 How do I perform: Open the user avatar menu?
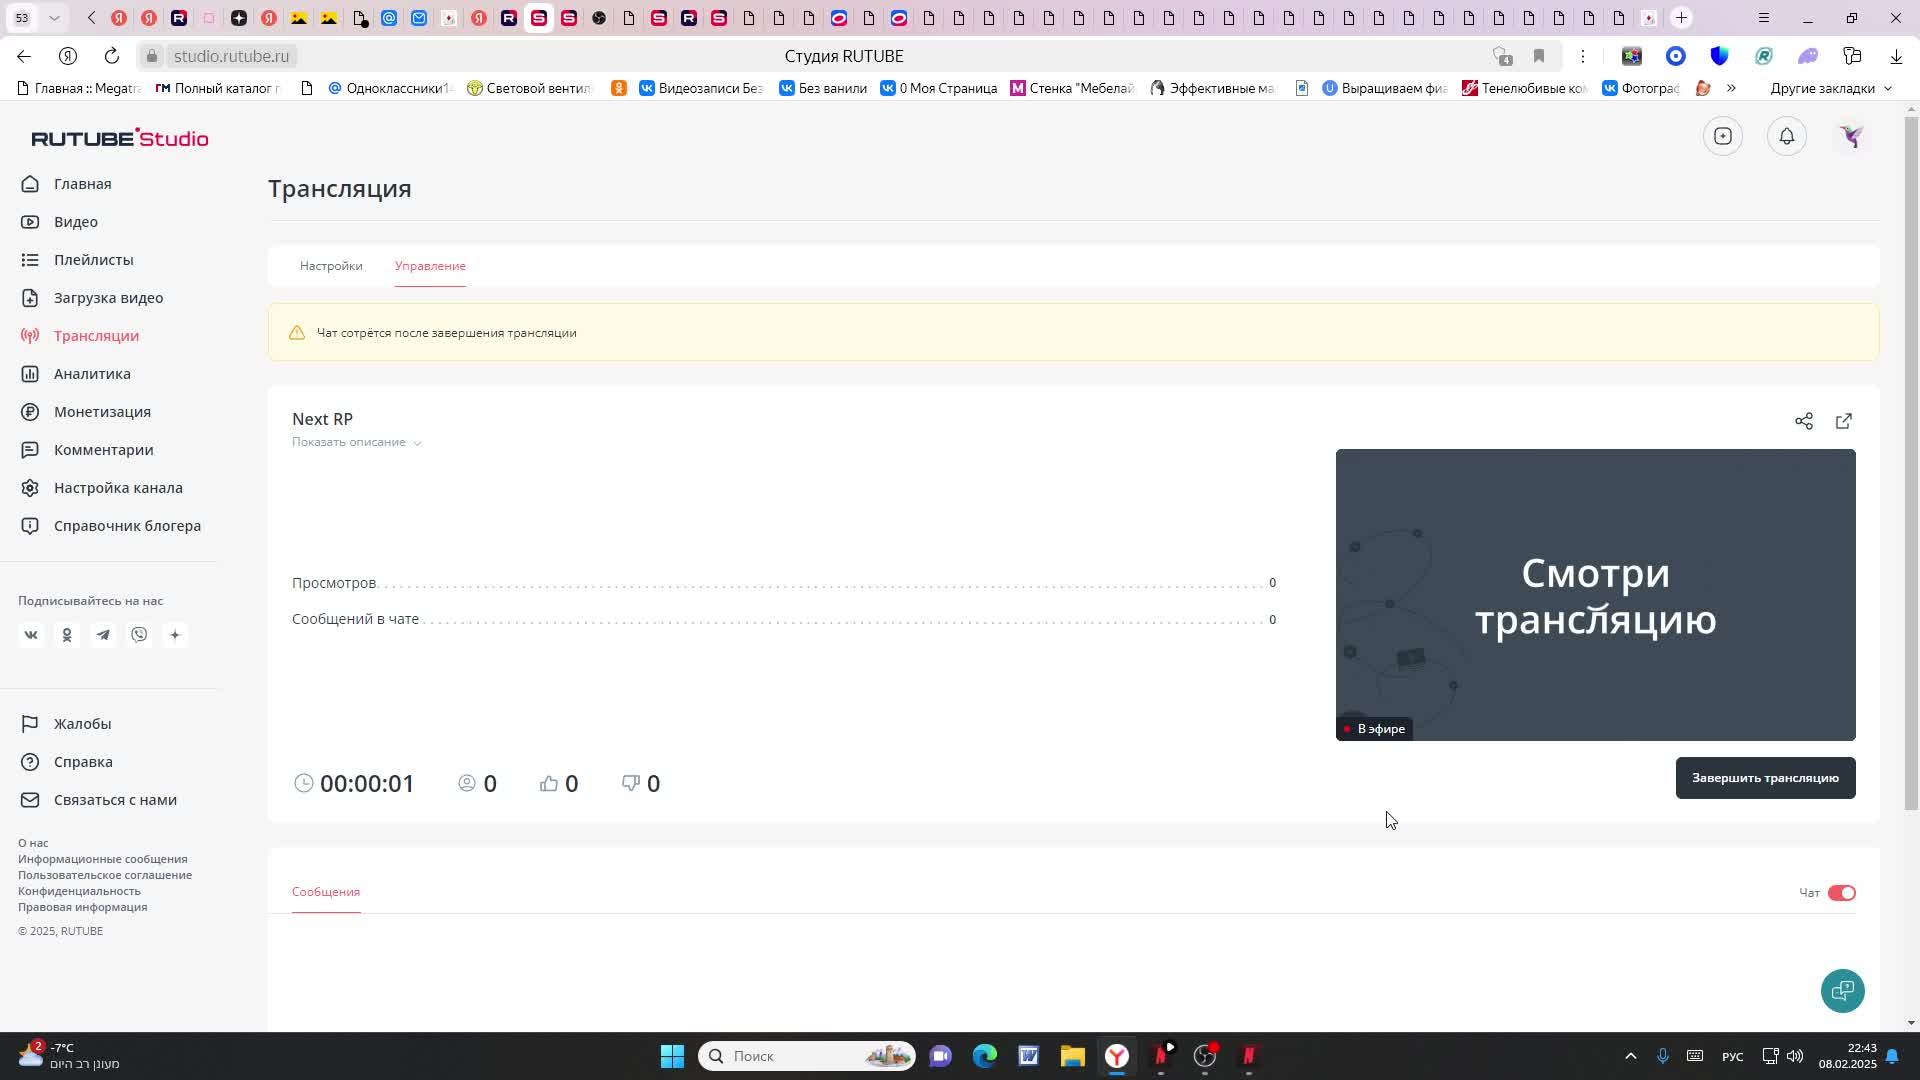[x=1851, y=136]
